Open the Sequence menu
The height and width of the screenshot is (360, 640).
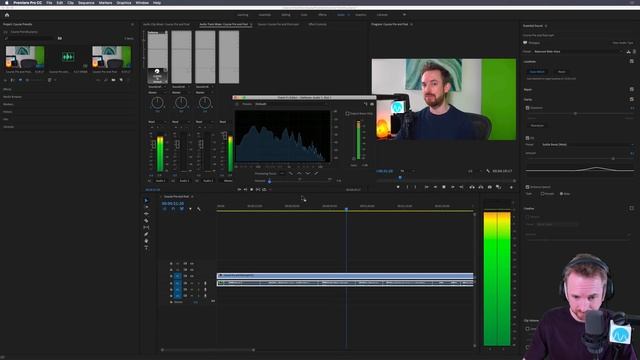86,3
